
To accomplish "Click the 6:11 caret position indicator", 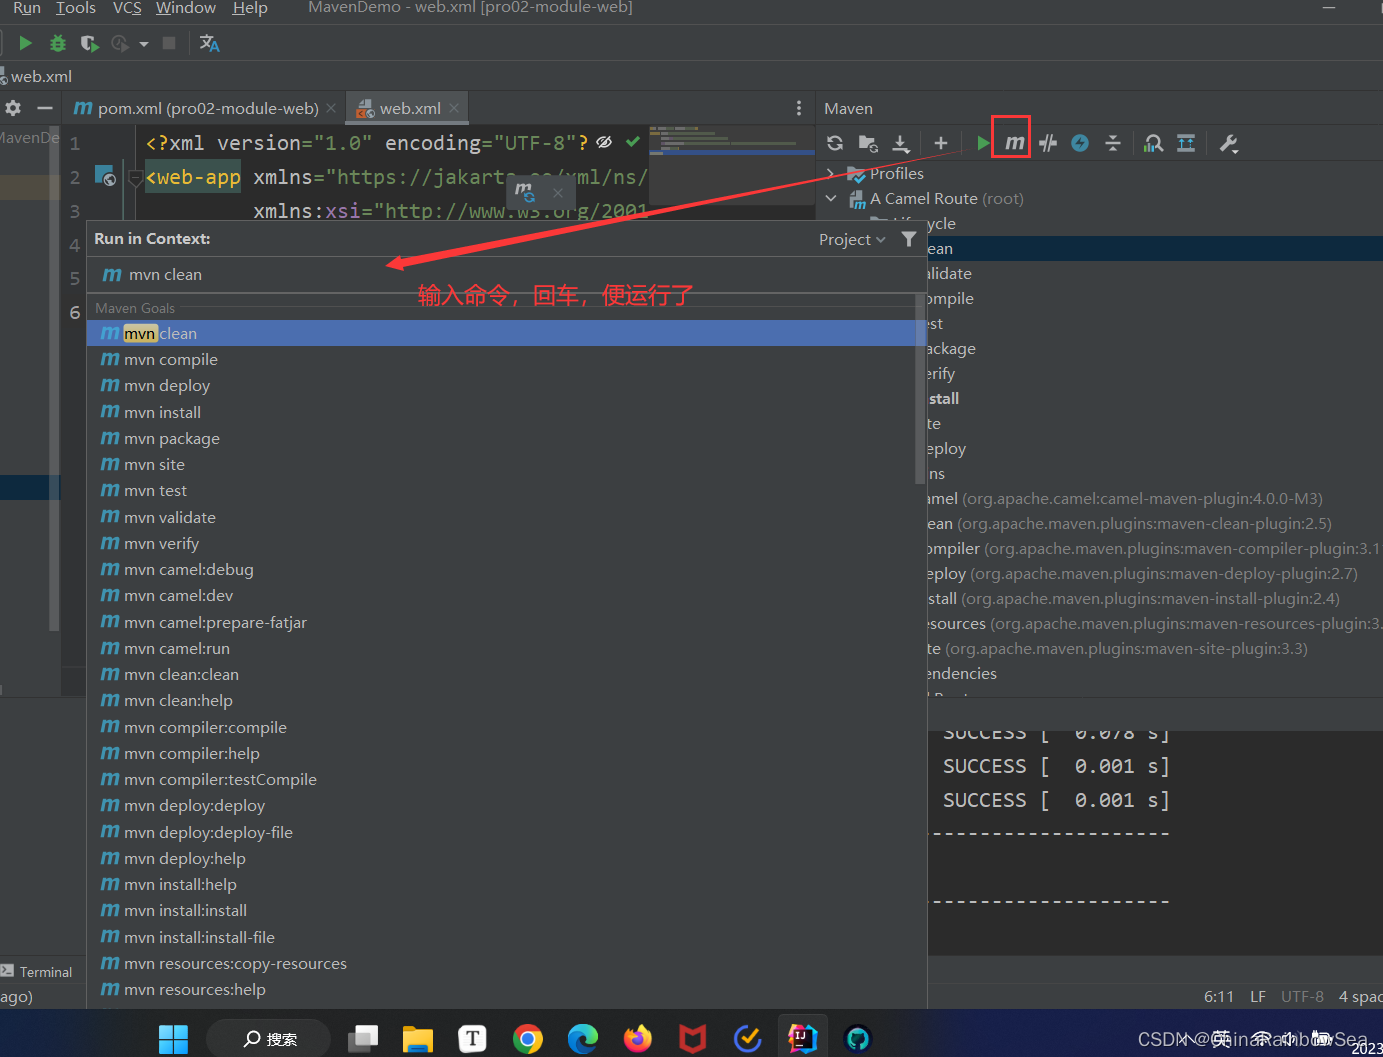I will click(x=1219, y=996).
